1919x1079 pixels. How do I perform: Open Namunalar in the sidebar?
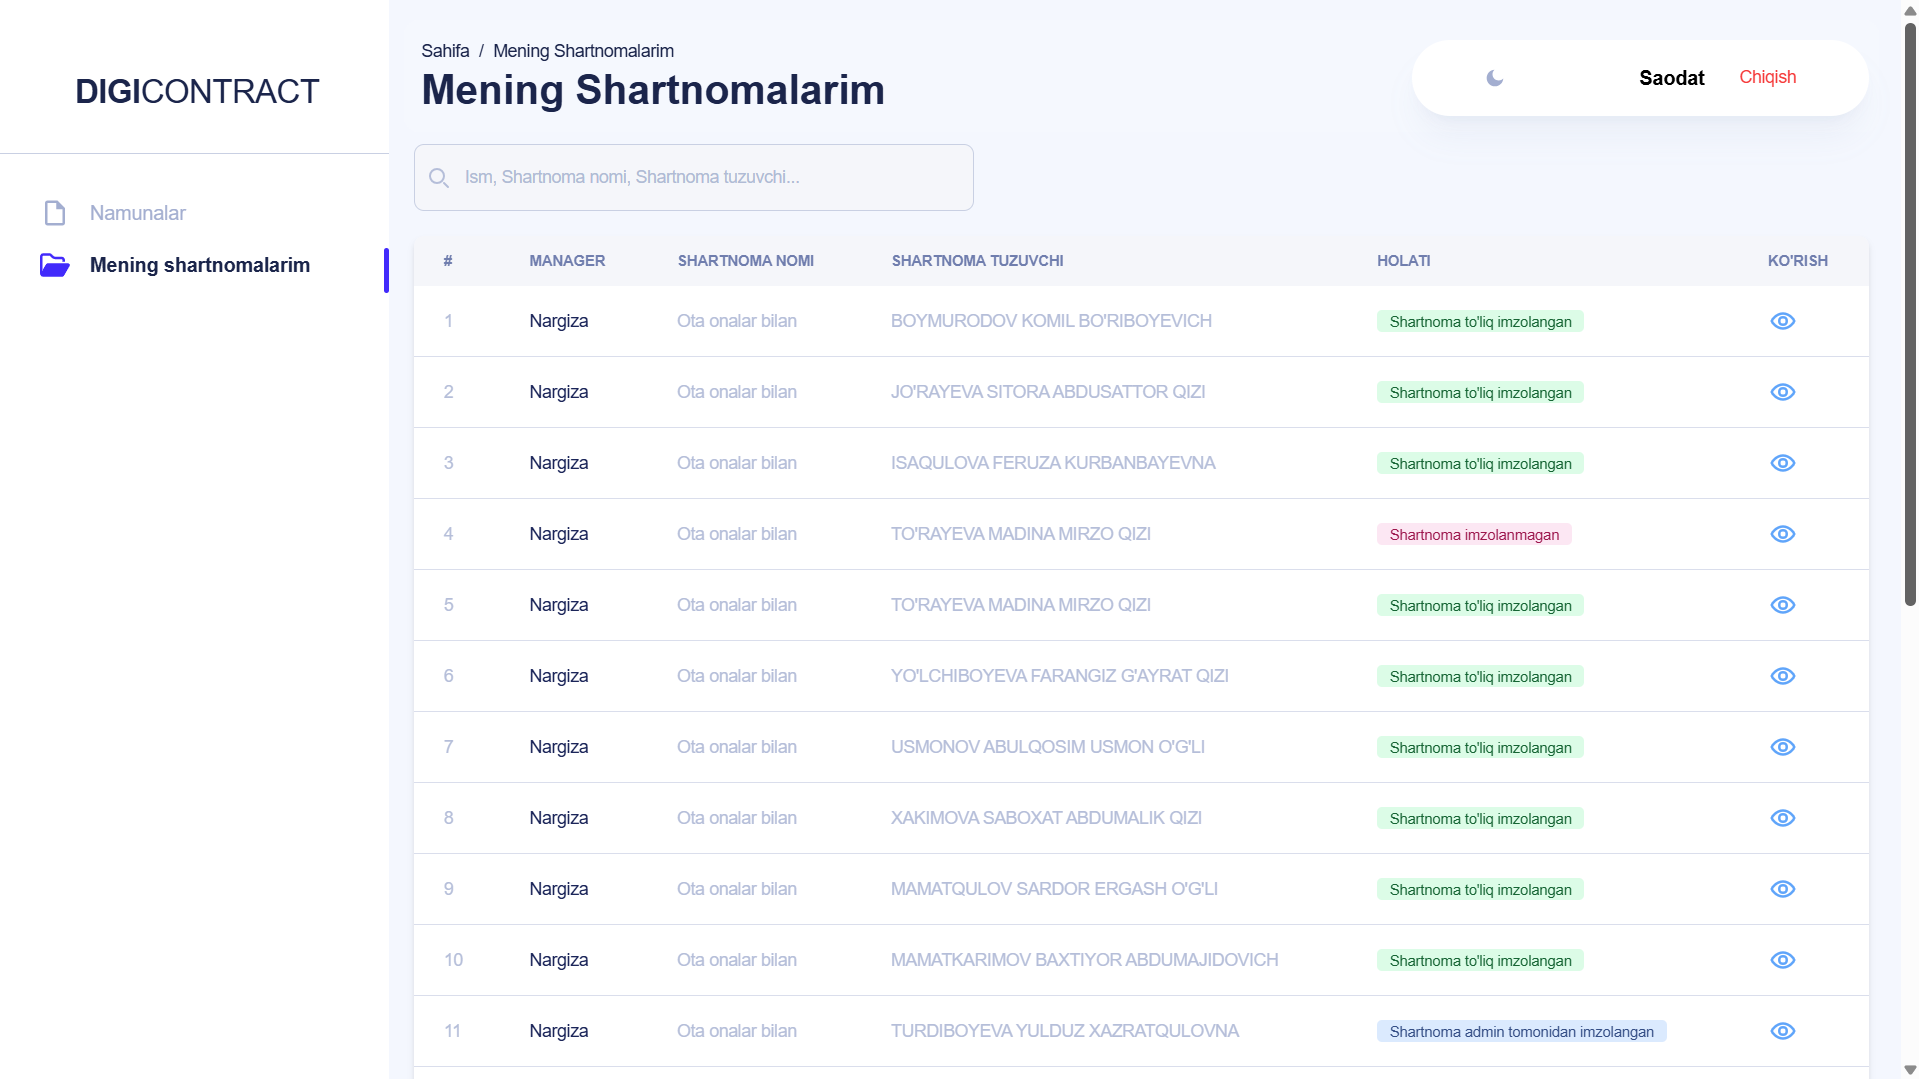click(137, 213)
